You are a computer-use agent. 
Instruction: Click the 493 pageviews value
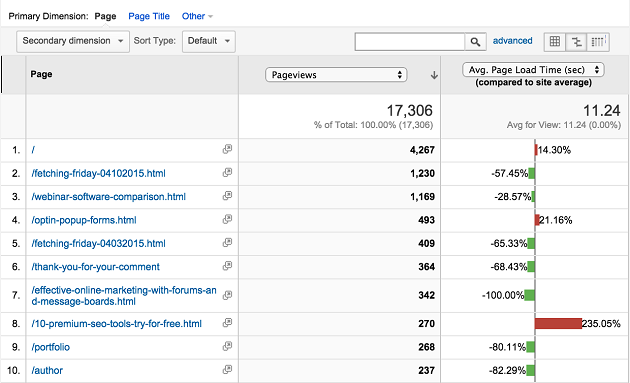[x=426, y=220]
